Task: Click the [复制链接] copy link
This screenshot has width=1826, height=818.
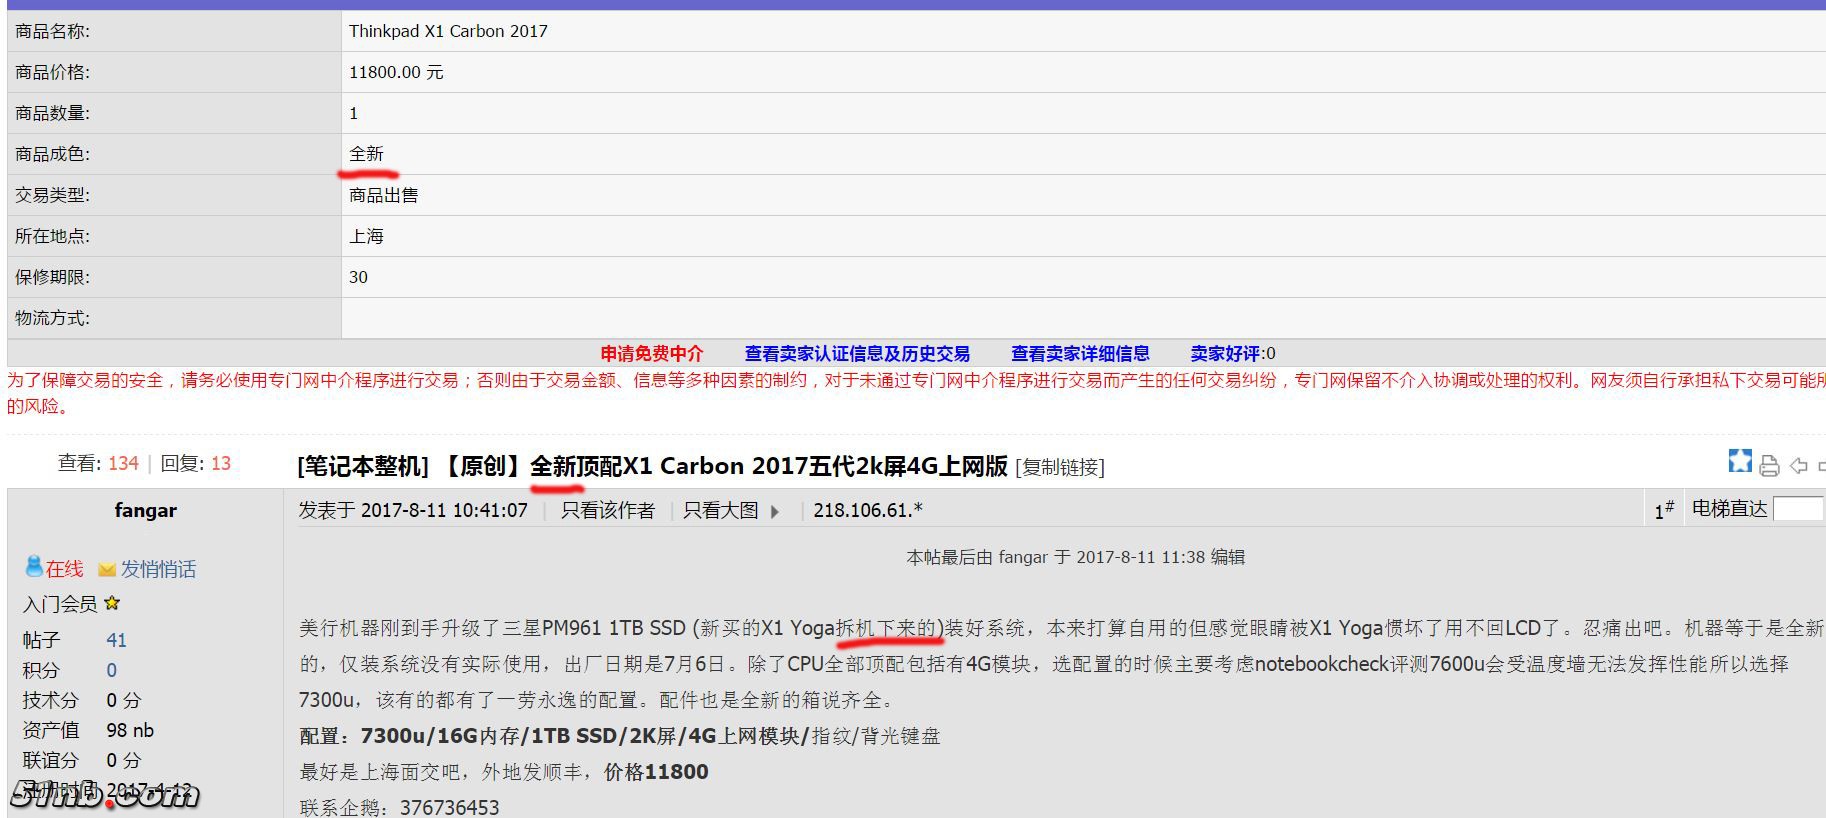Action: pos(1060,467)
